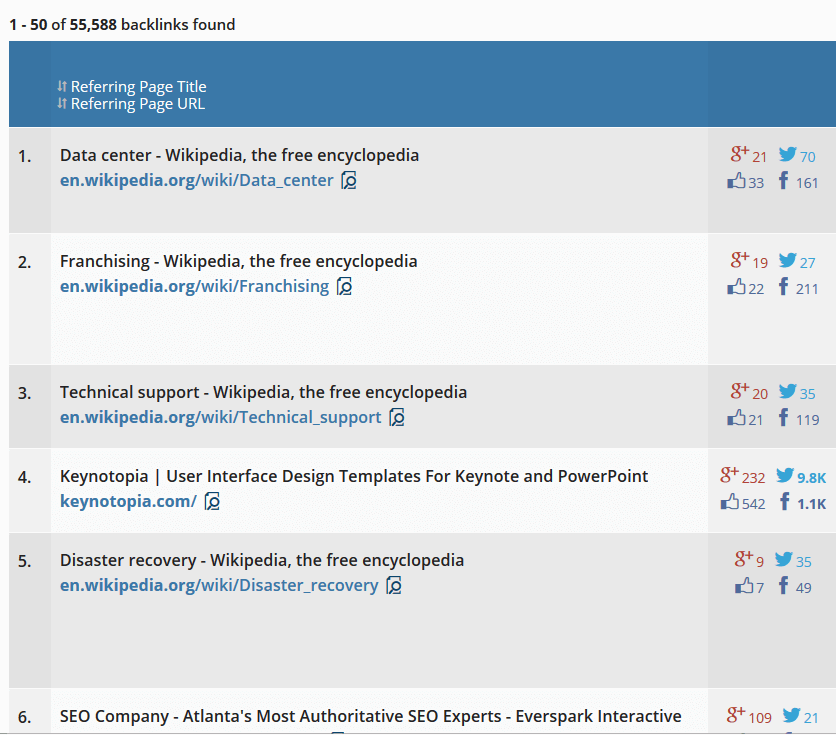Click Google+ icon in Disaster recovery row

point(743,559)
